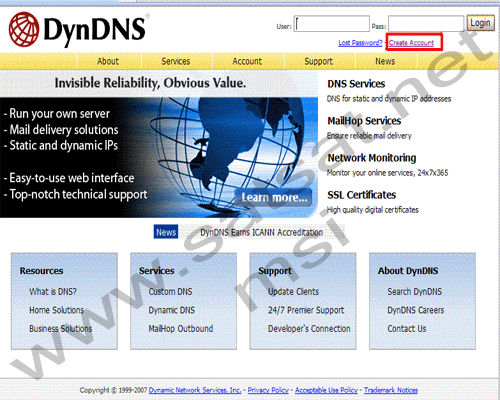
Task: Open MailHop Outbound link
Action: pyautogui.click(x=181, y=329)
